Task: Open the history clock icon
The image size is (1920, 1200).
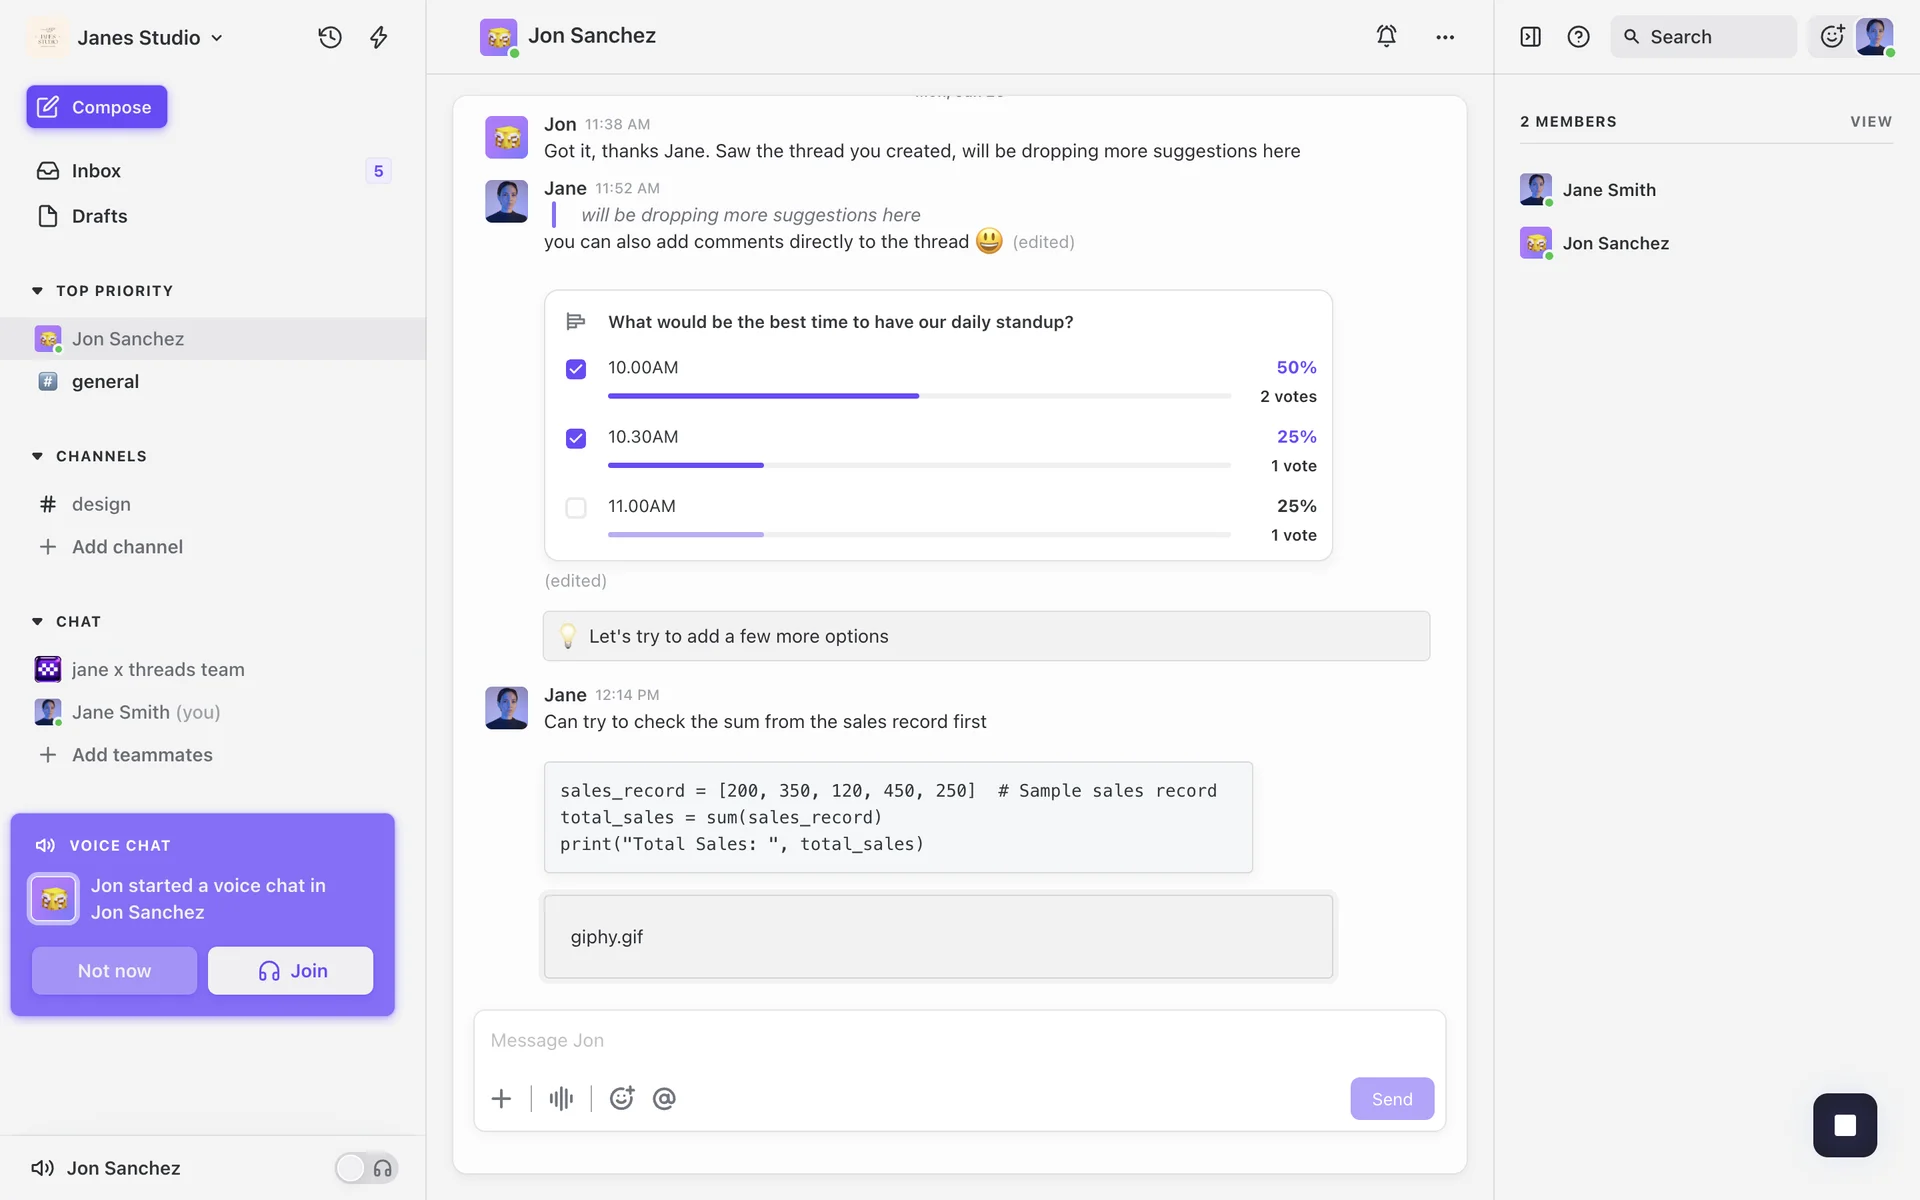Action: click(x=330, y=37)
